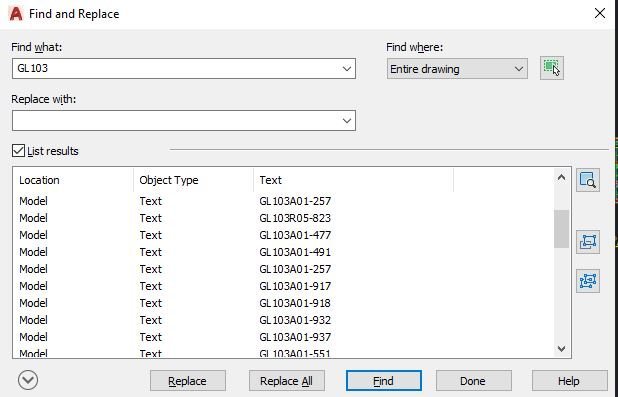
Task: Click the results list scroll down arrow
Action: pyautogui.click(x=561, y=349)
